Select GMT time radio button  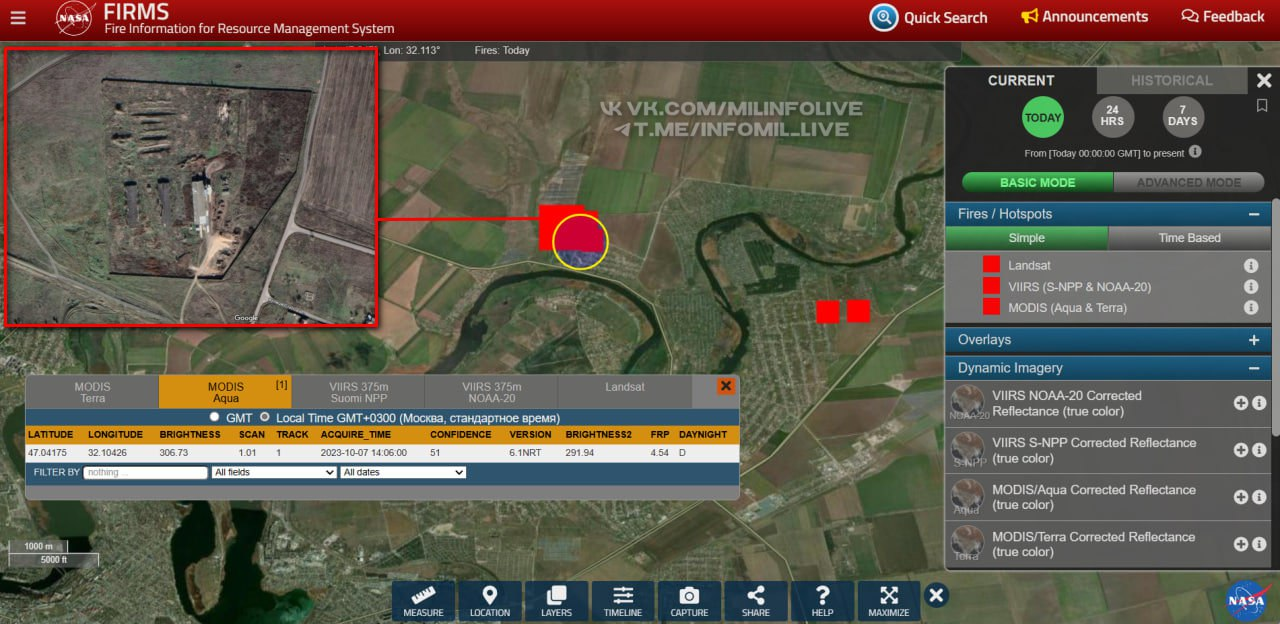click(x=214, y=417)
